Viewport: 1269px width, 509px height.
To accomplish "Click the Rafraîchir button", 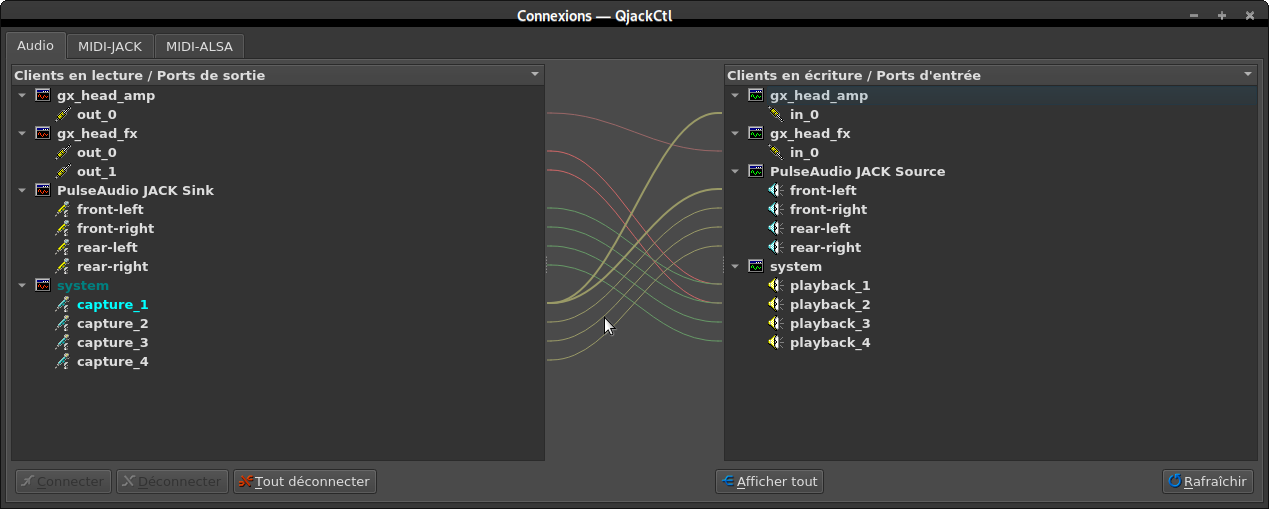I will tap(1208, 482).
